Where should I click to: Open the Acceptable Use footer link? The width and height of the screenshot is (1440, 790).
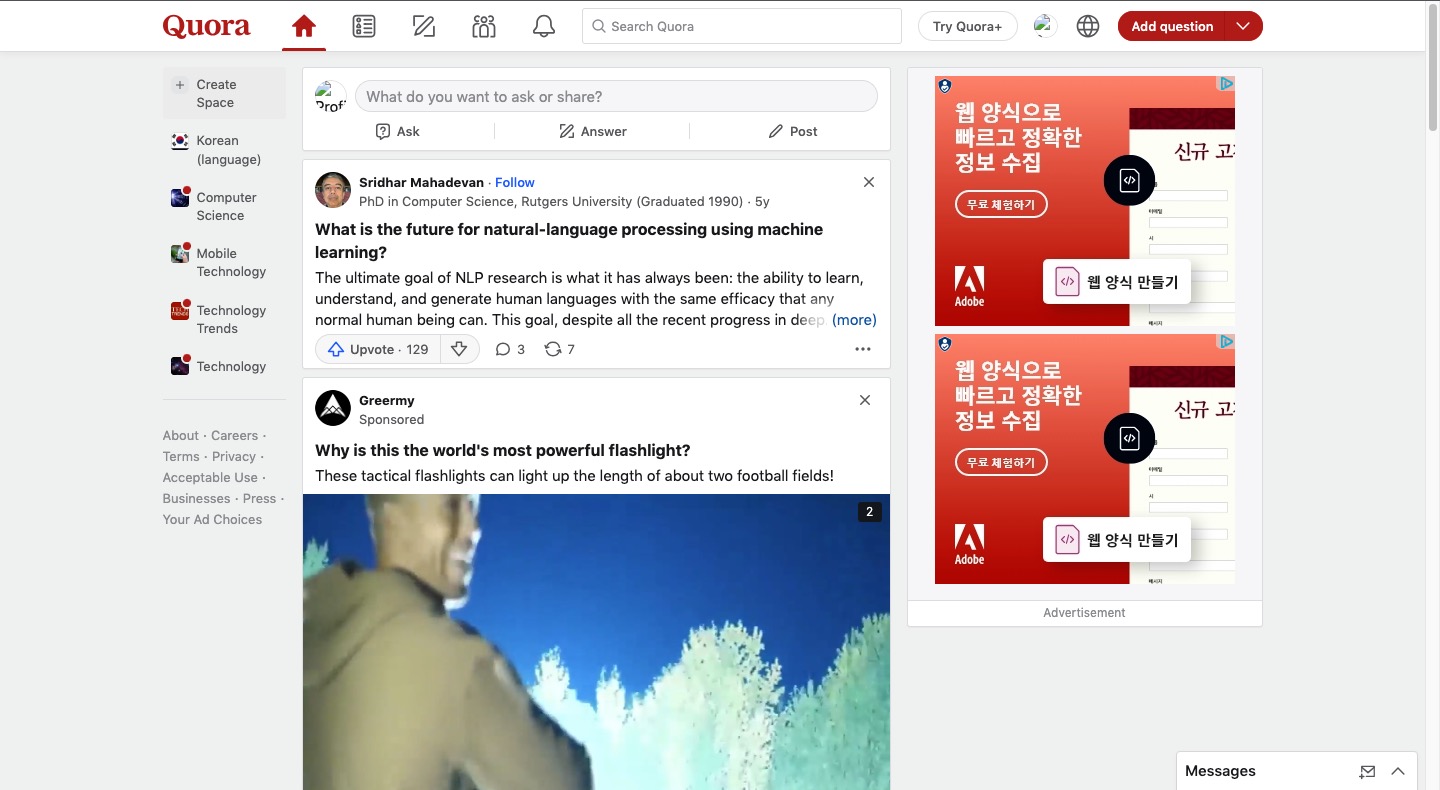(210, 477)
